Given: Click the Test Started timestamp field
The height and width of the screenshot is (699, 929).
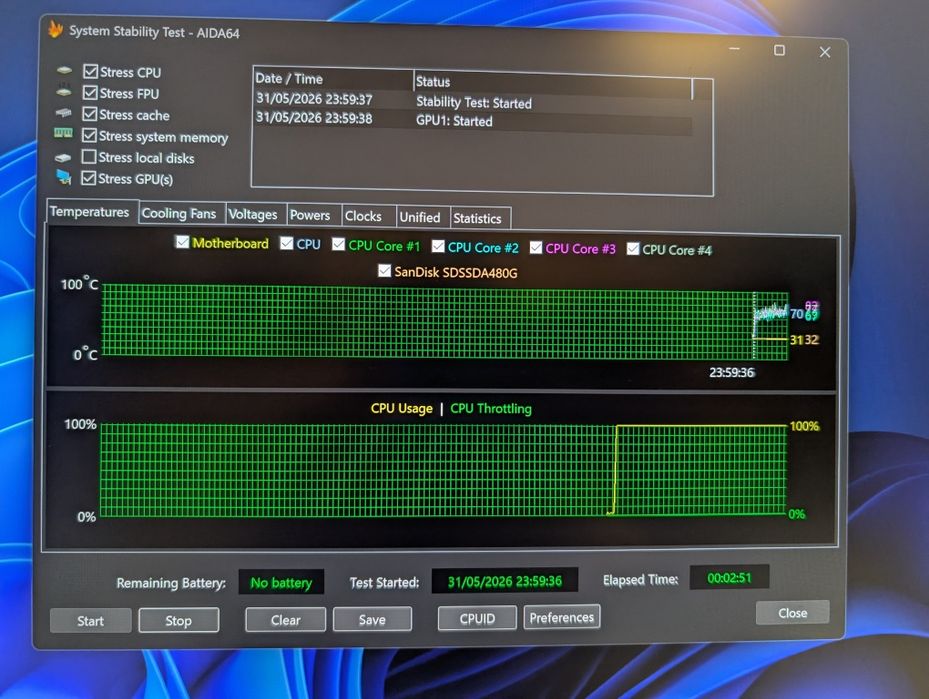Looking at the screenshot, I should (505, 581).
